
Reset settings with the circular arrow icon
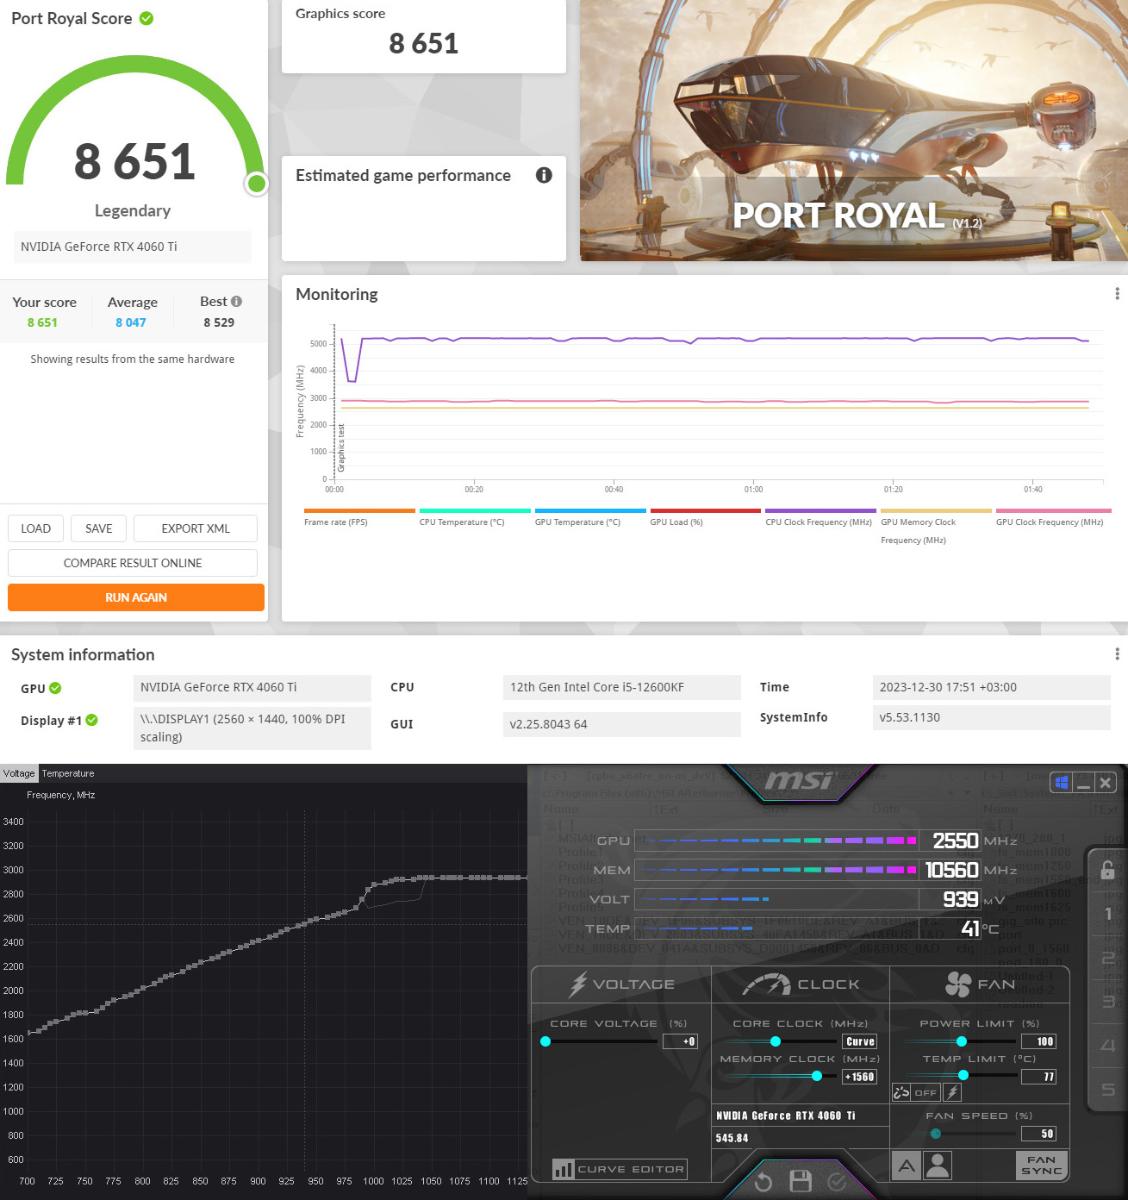coord(763,1182)
